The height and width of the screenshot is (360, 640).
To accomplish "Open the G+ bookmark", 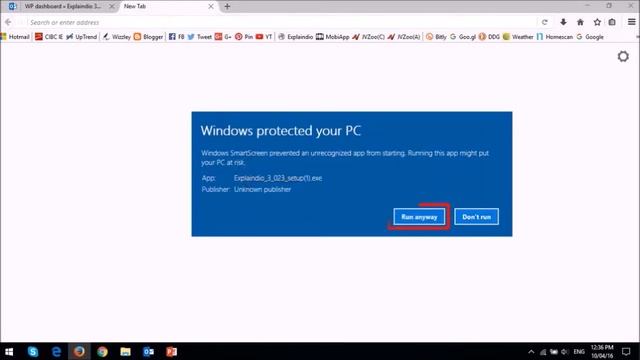I will pos(223,37).
